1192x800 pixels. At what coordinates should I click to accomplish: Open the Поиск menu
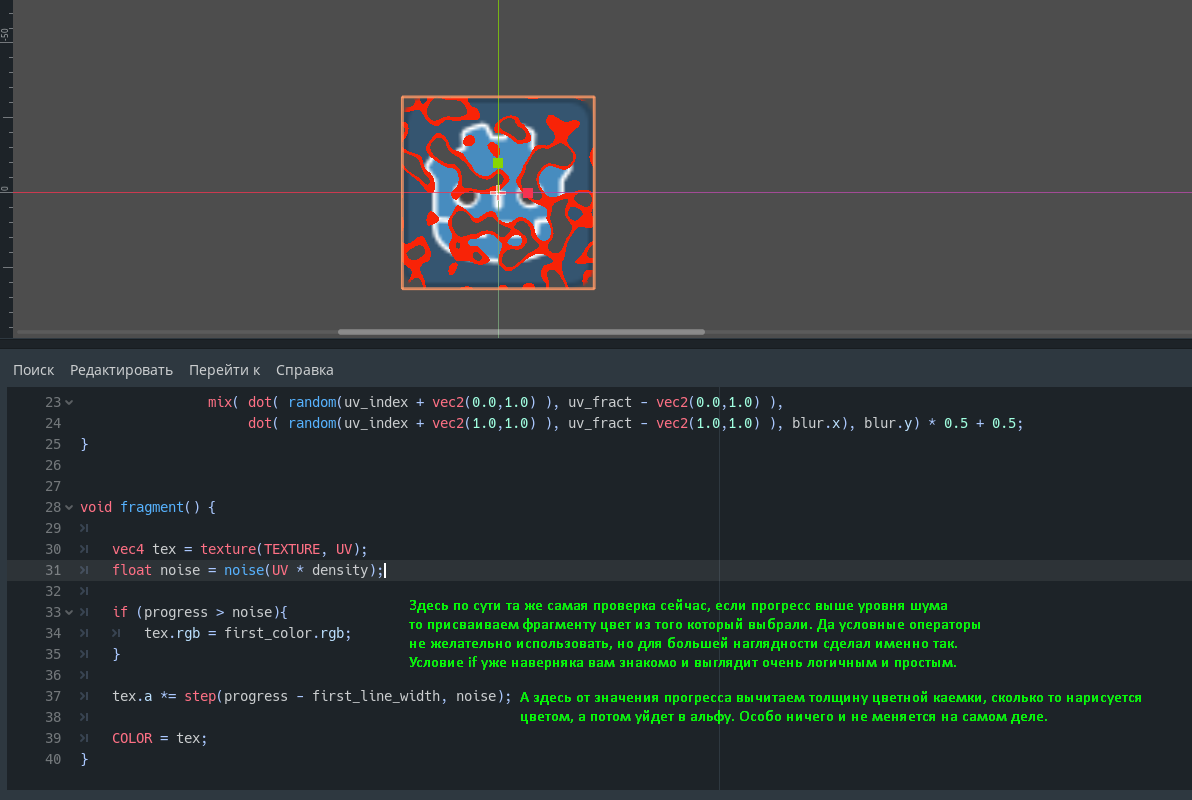tap(33, 370)
